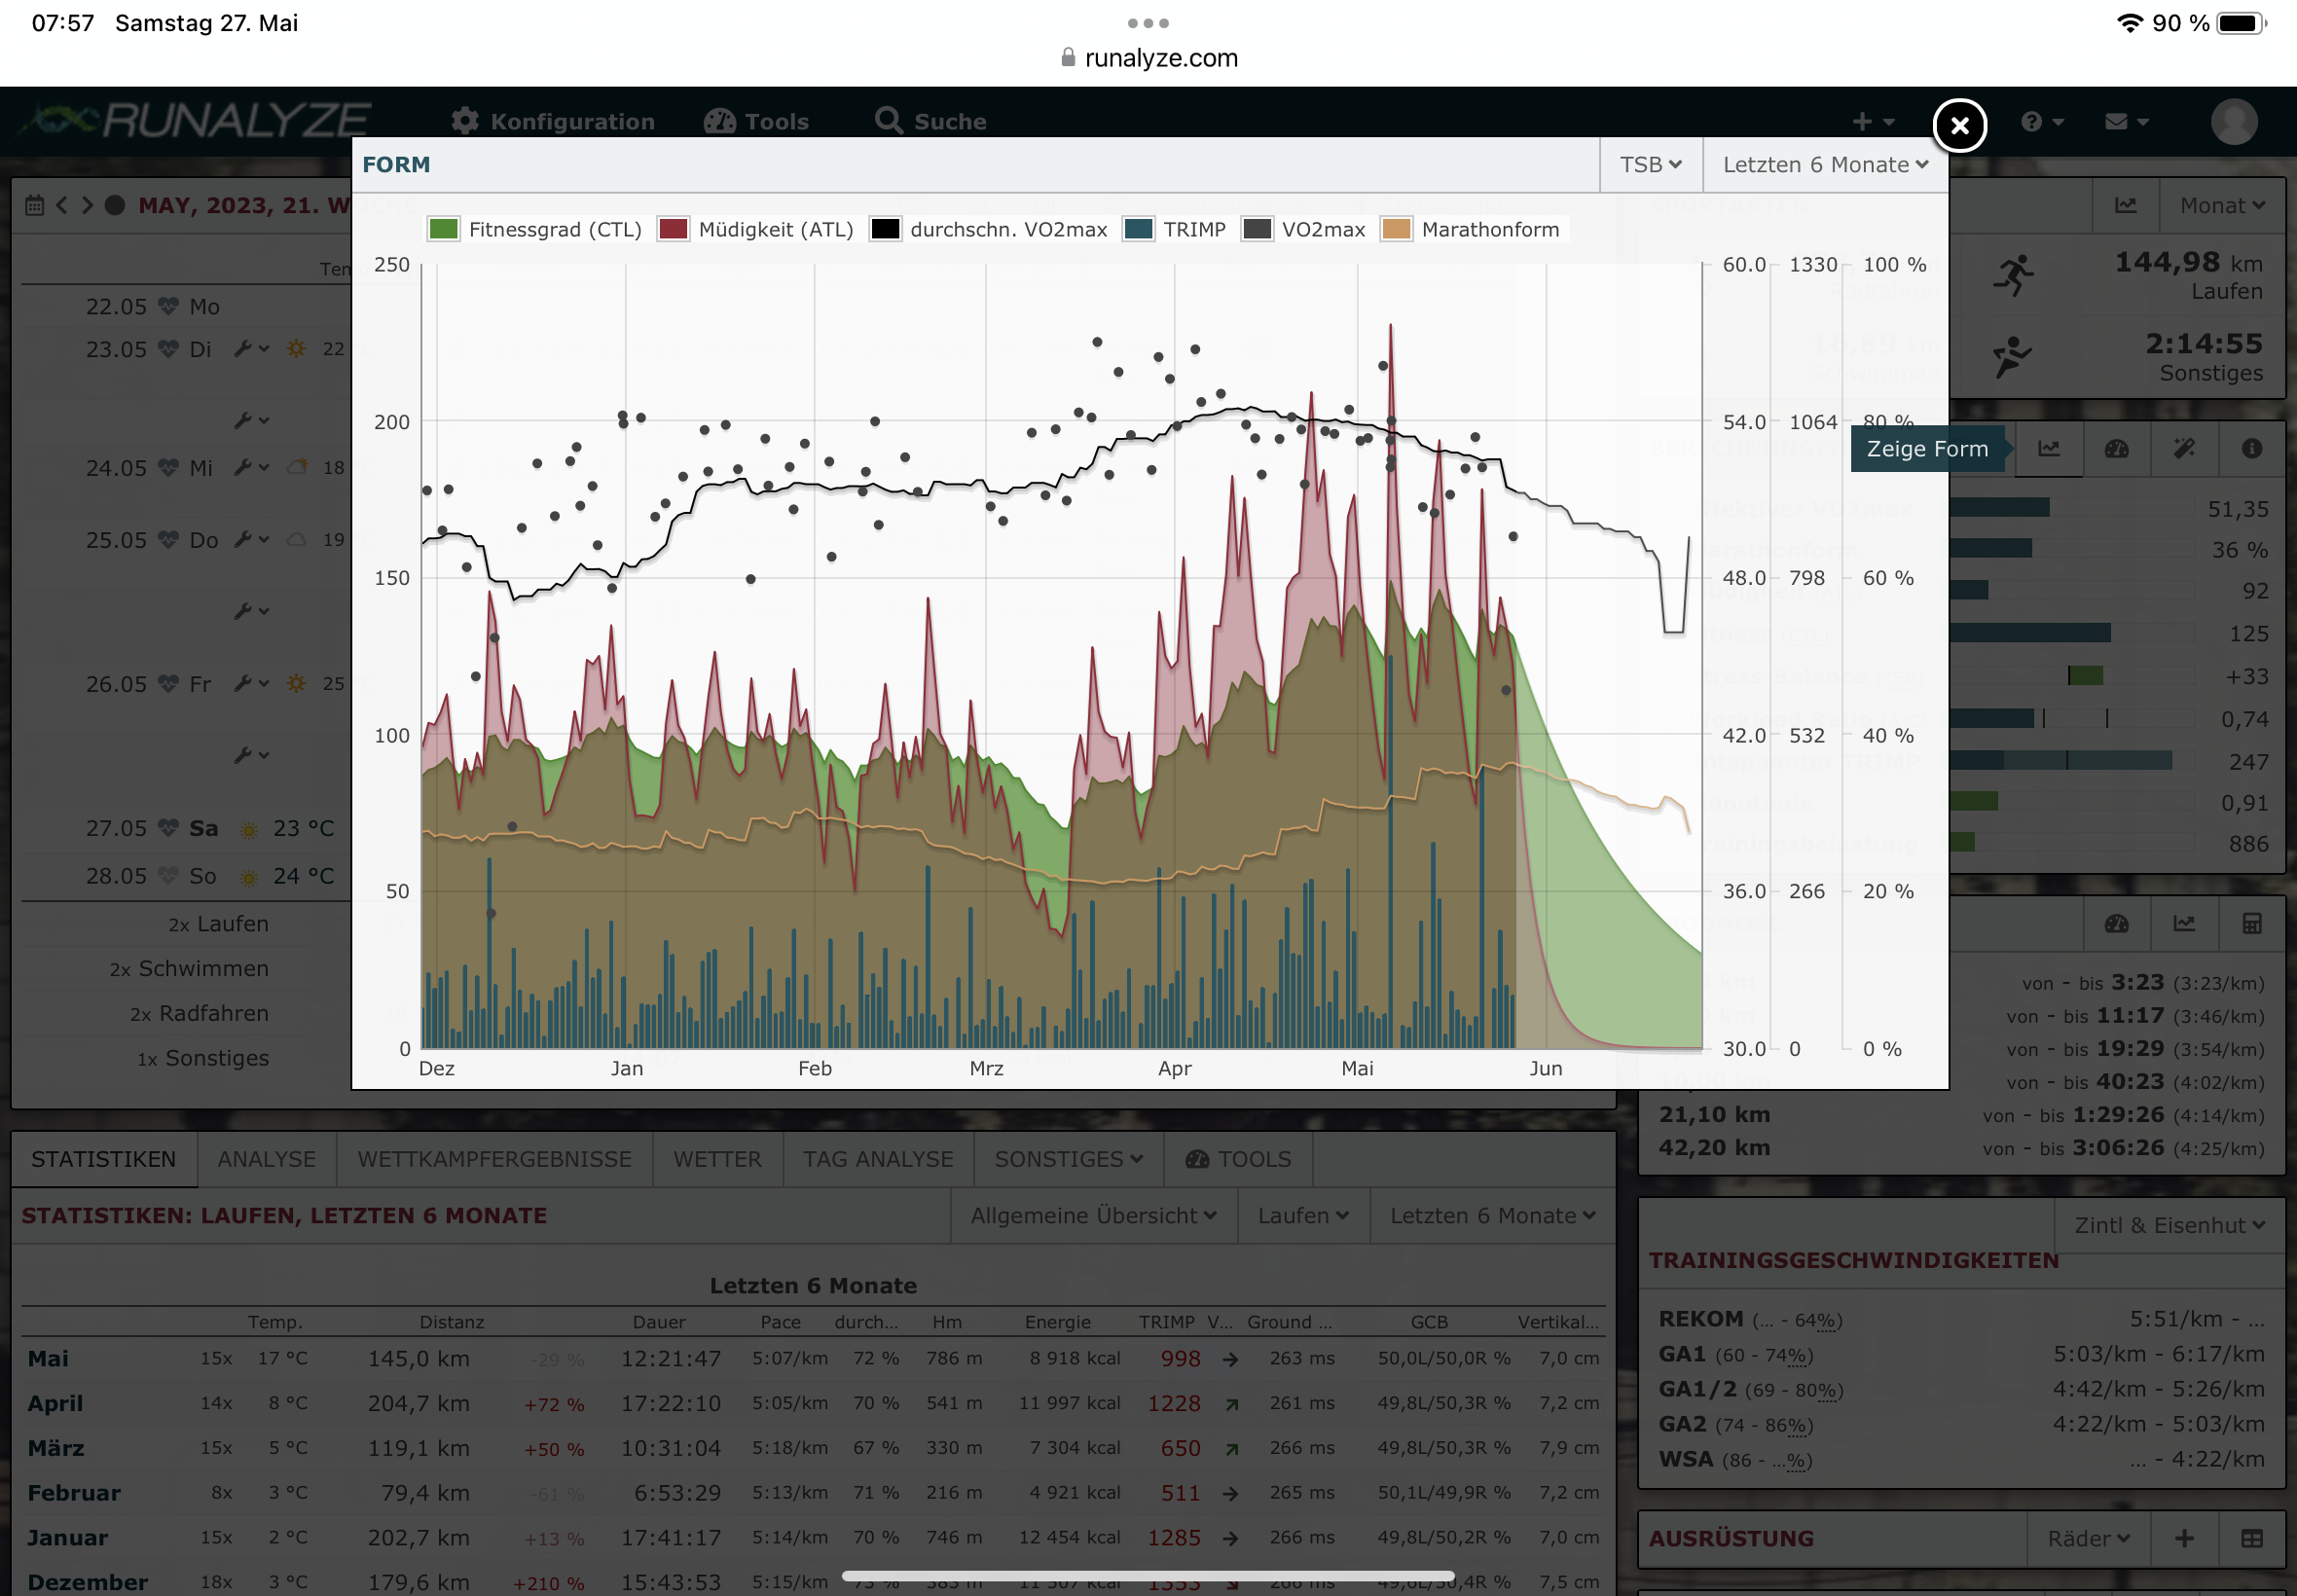Open Letzten 6 Monate dropdown in Form header
This screenshot has width=2297, height=1596.
pos(1824,165)
